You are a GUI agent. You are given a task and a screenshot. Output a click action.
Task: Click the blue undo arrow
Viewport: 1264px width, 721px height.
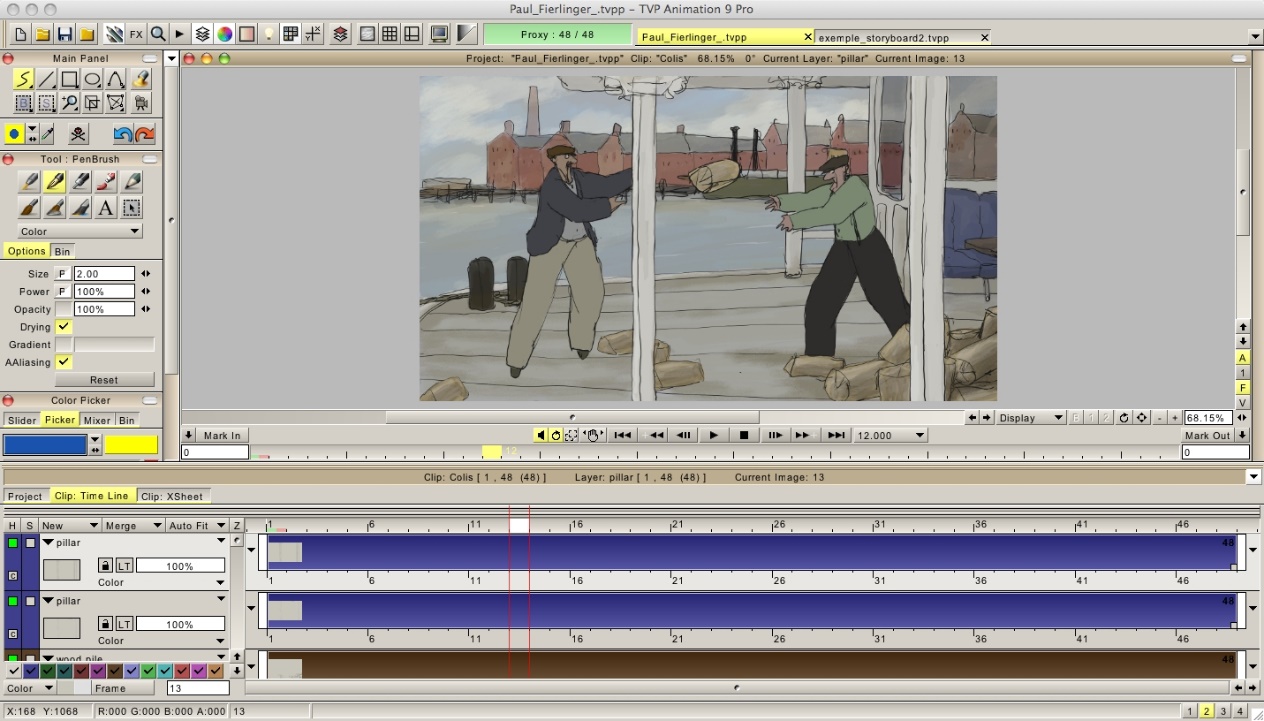point(123,134)
